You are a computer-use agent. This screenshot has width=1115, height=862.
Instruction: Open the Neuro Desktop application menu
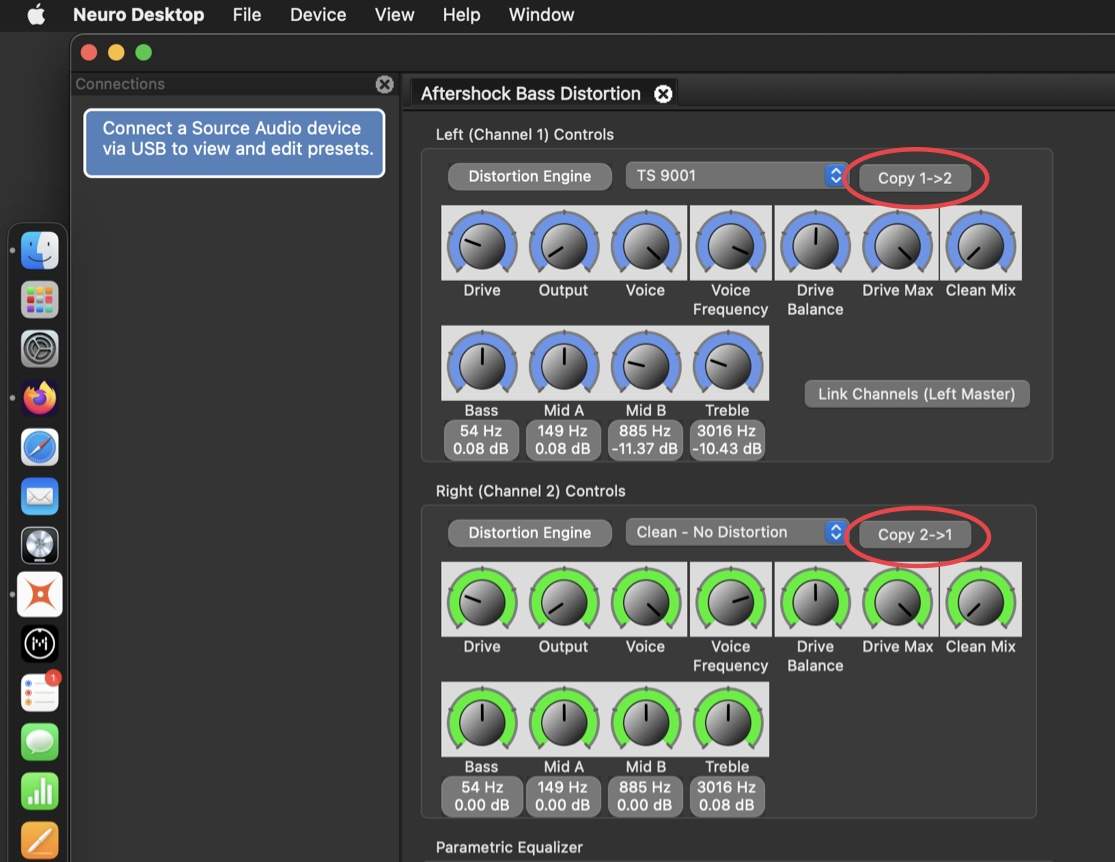[139, 14]
